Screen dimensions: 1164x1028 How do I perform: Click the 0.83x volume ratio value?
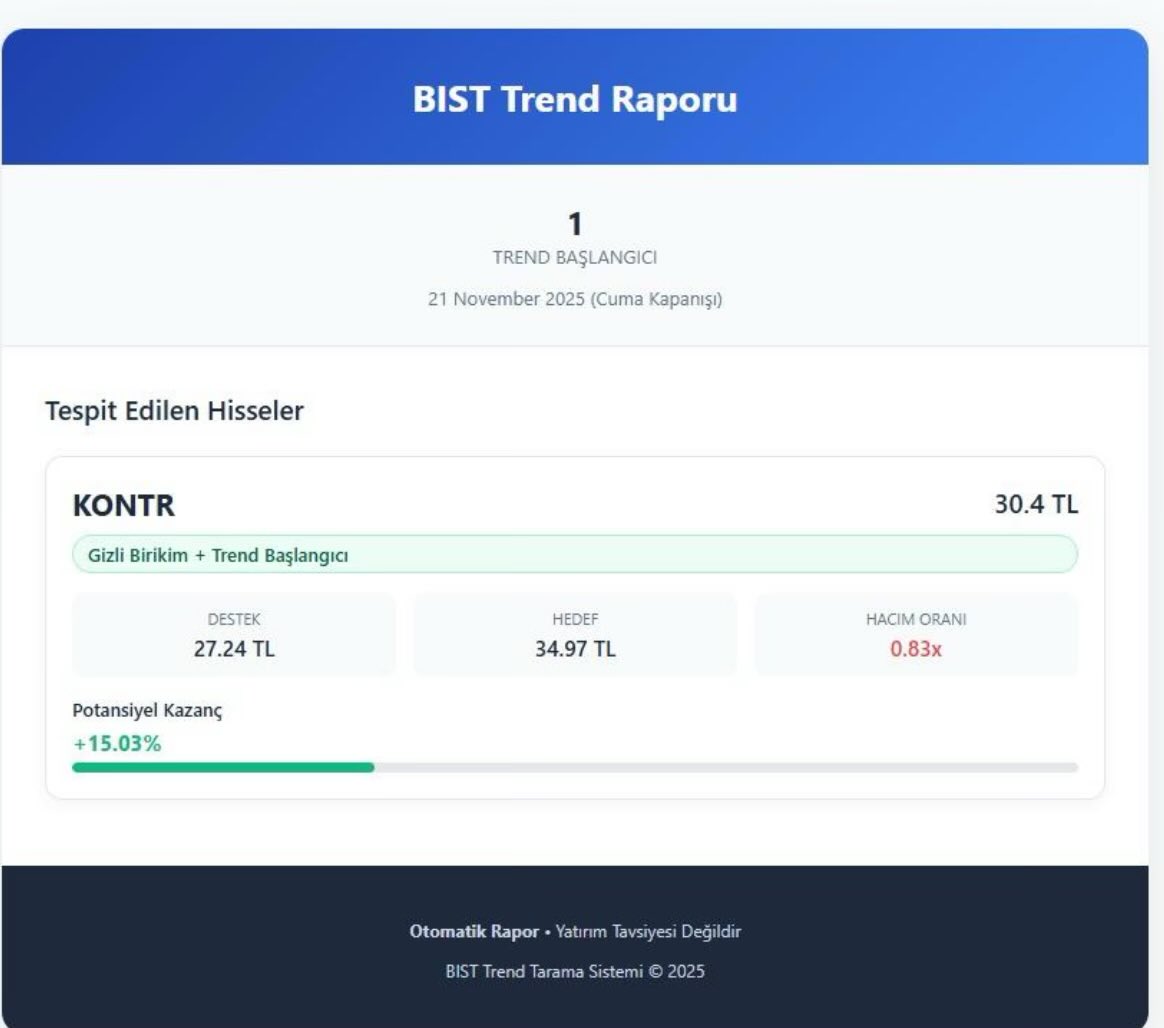[x=916, y=649]
